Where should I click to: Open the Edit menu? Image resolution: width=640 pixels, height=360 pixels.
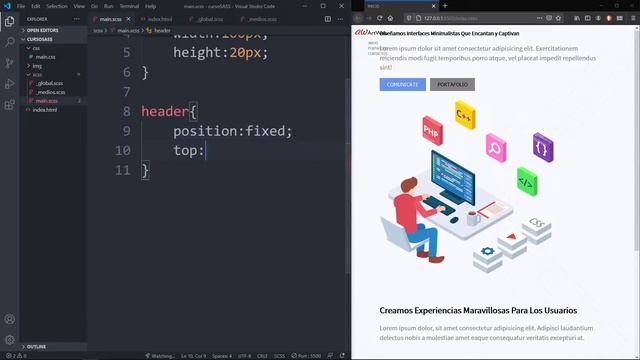point(36,6)
